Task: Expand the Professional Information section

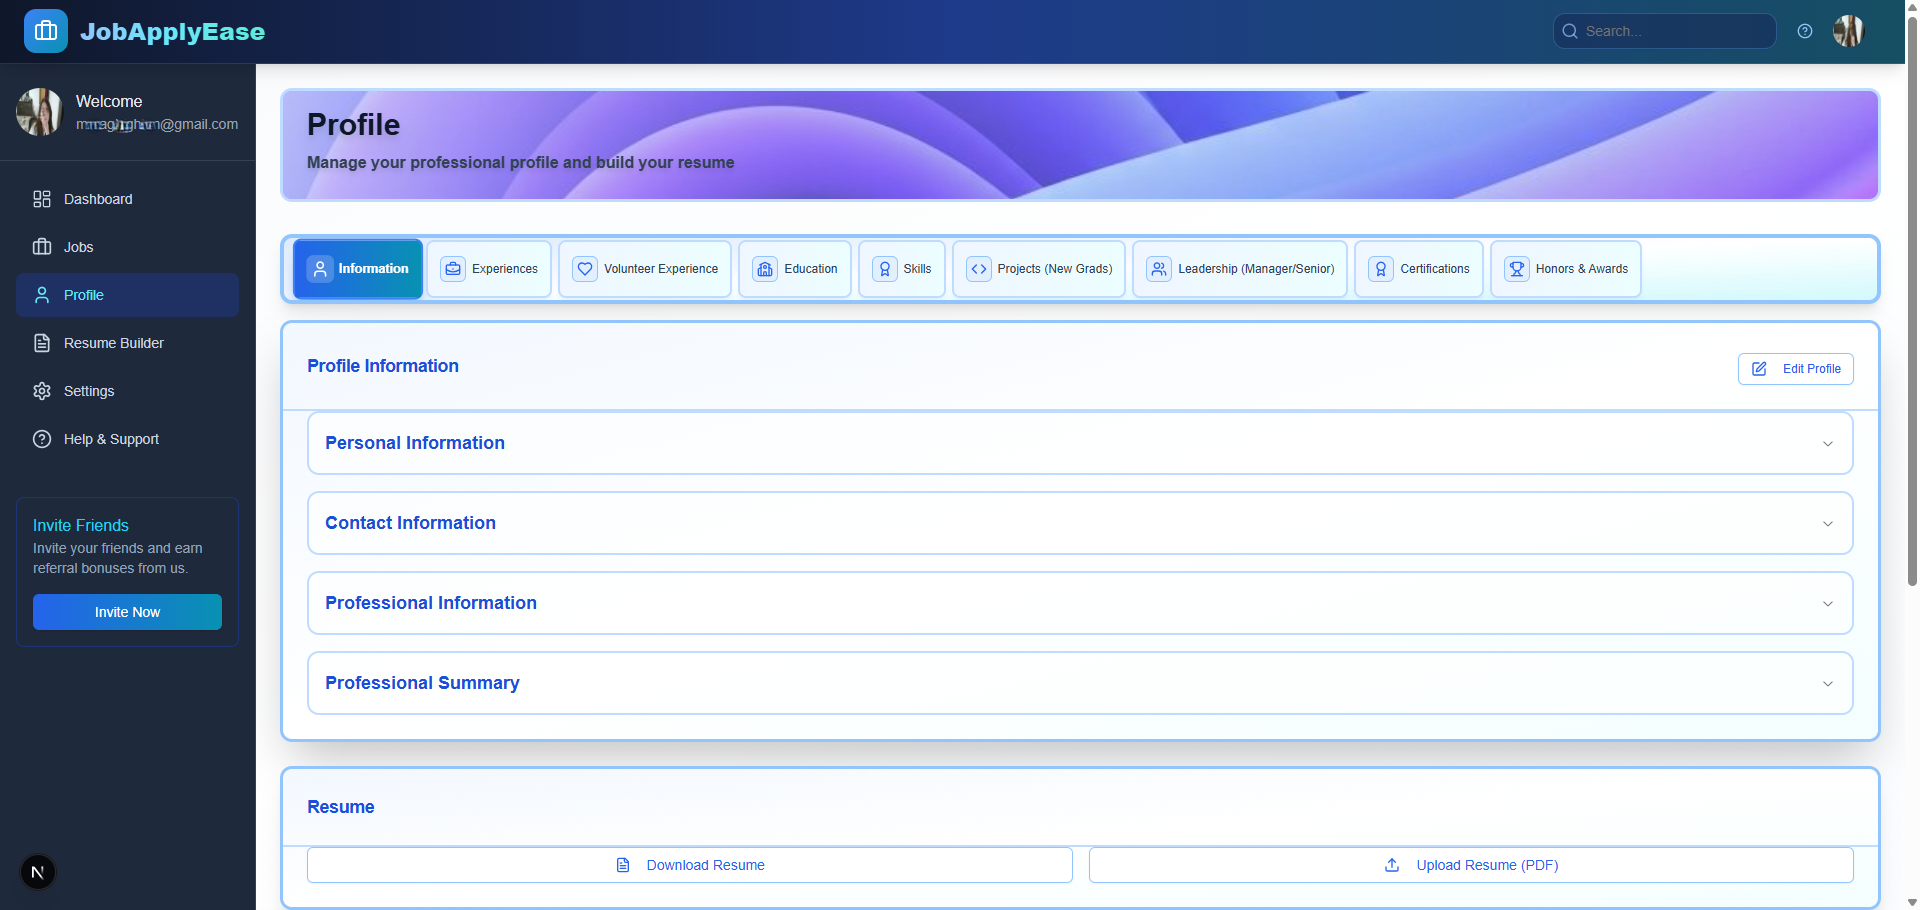Action: 1079,603
